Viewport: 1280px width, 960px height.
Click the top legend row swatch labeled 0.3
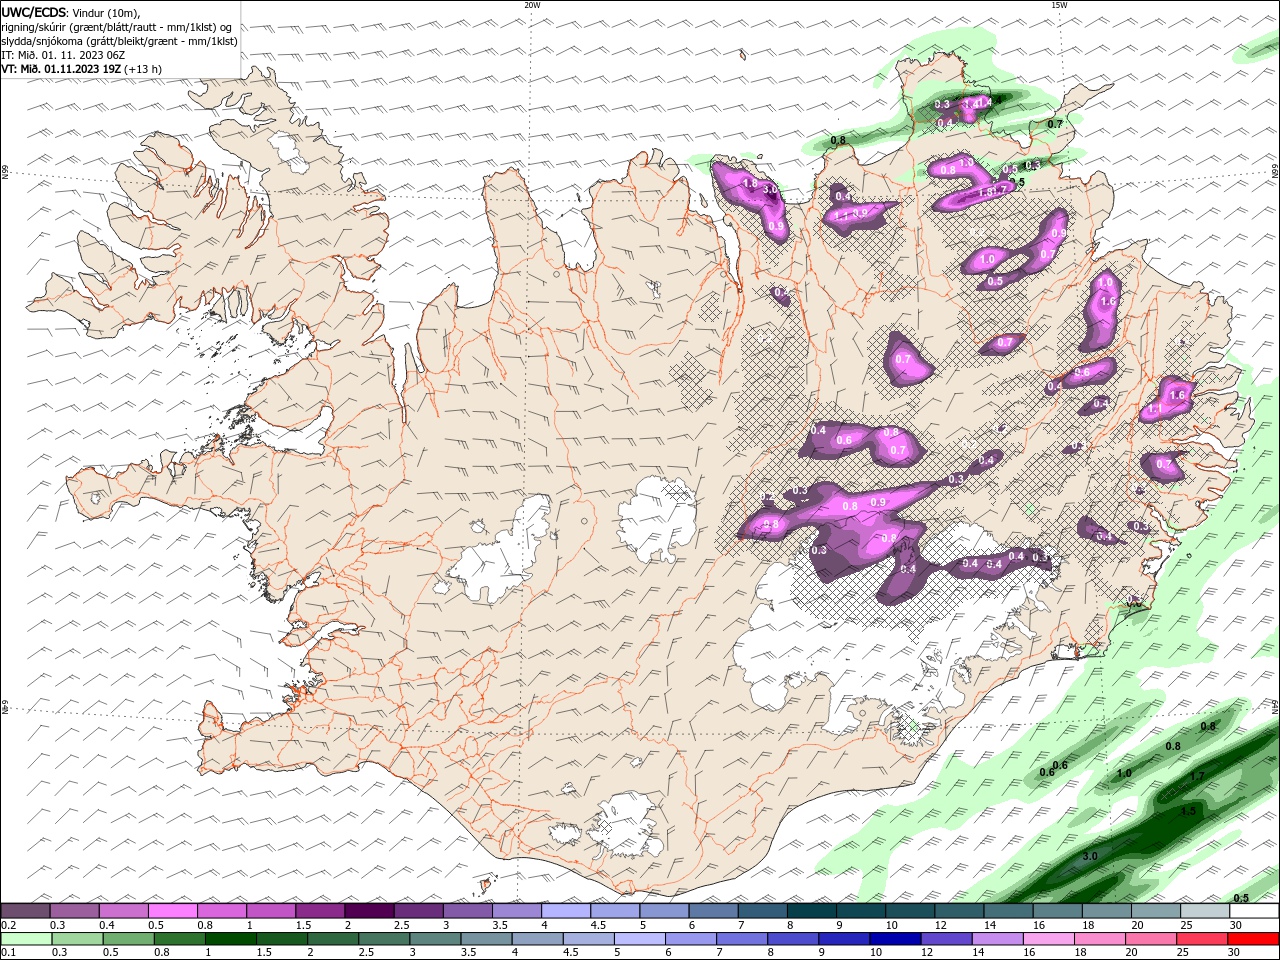click(74, 911)
